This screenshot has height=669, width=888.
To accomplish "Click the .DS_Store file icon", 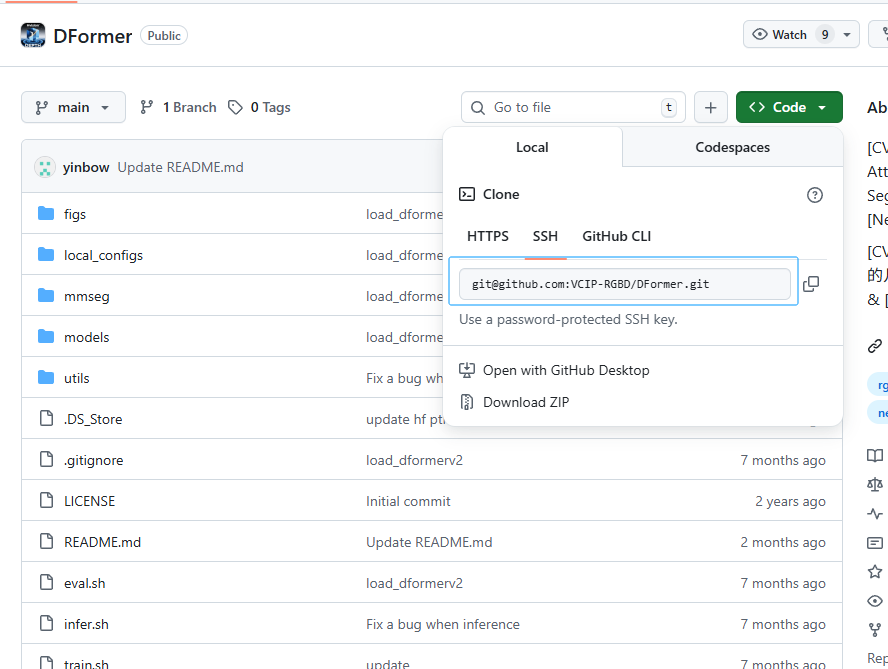I will tap(46, 418).
